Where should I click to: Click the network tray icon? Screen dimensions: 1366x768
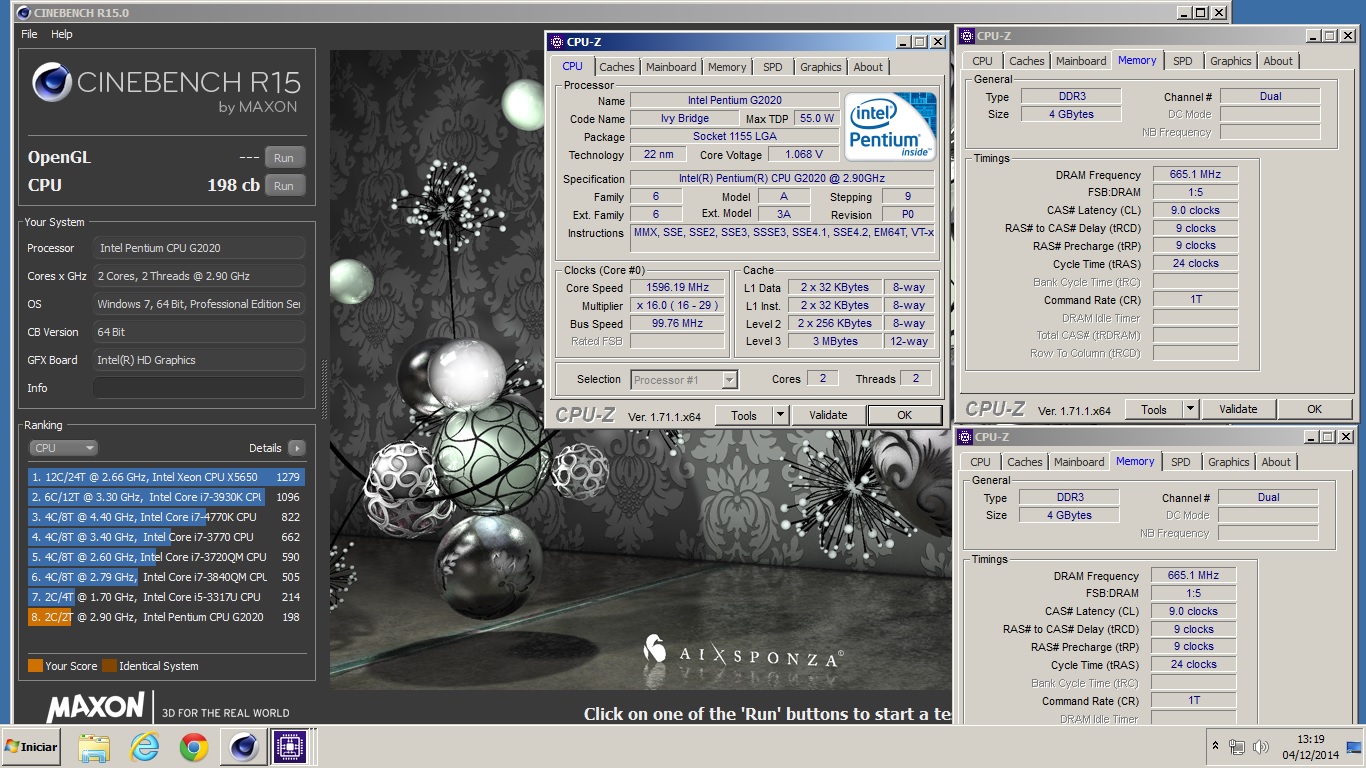[x=1237, y=747]
